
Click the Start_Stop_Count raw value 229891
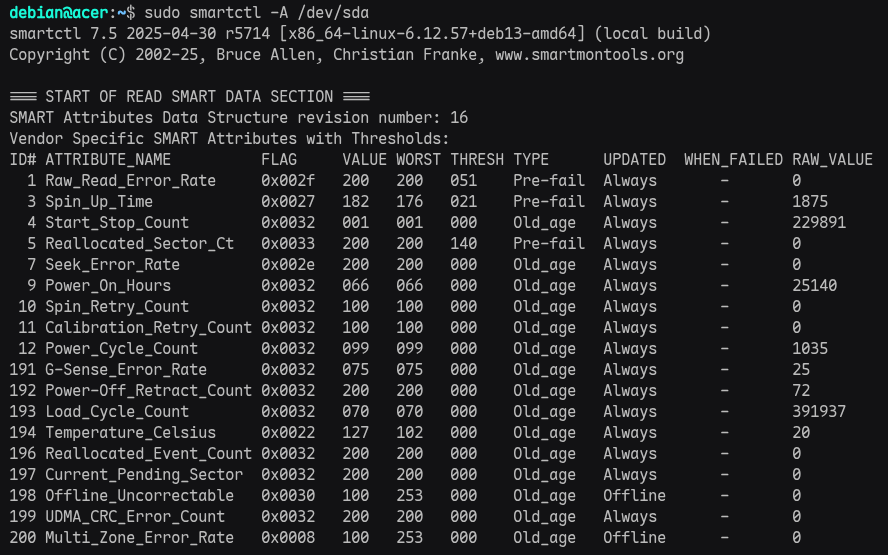coord(819,223)
